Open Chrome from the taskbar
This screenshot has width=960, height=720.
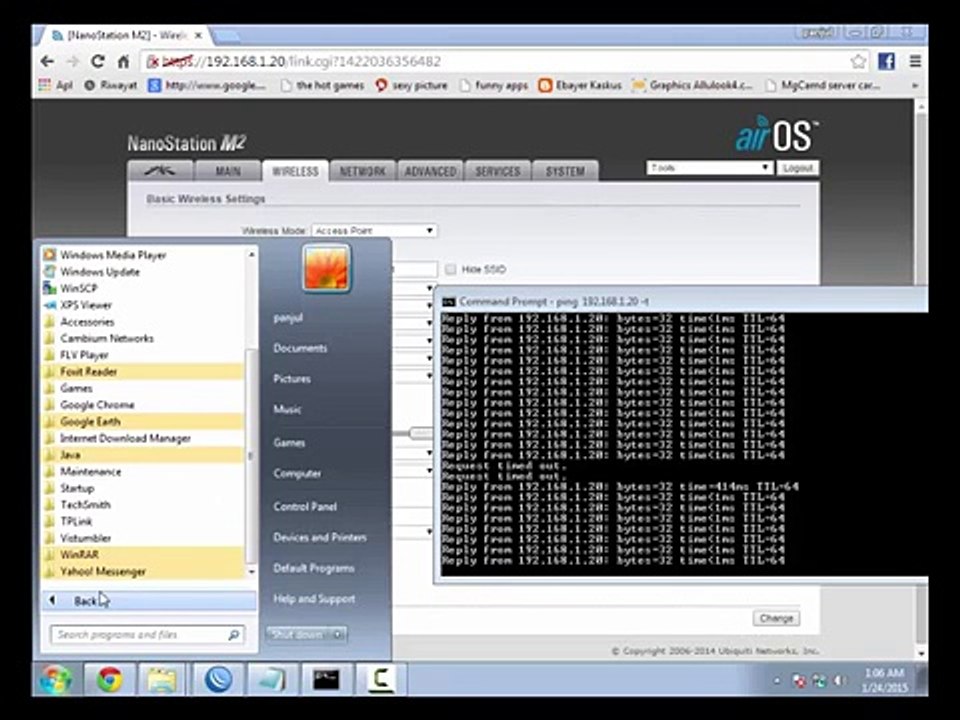110,679
